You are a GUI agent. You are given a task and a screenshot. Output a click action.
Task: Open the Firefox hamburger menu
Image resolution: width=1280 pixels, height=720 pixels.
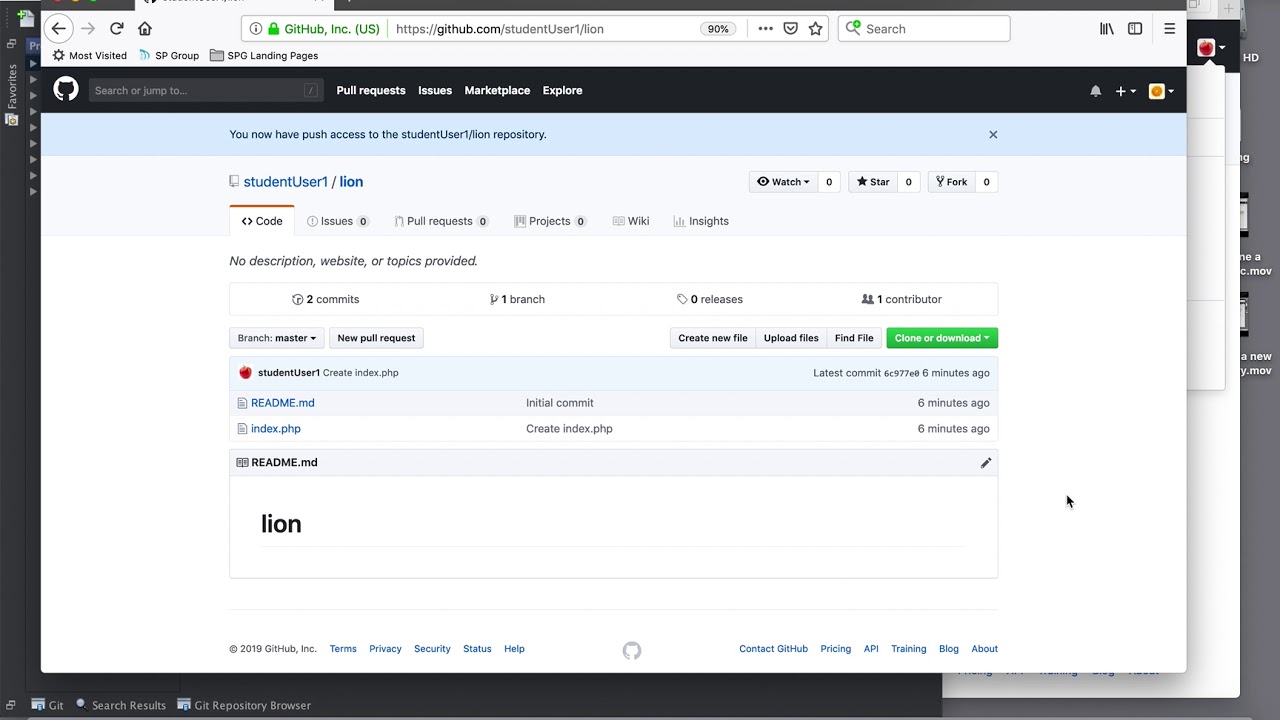[1169, 29]
